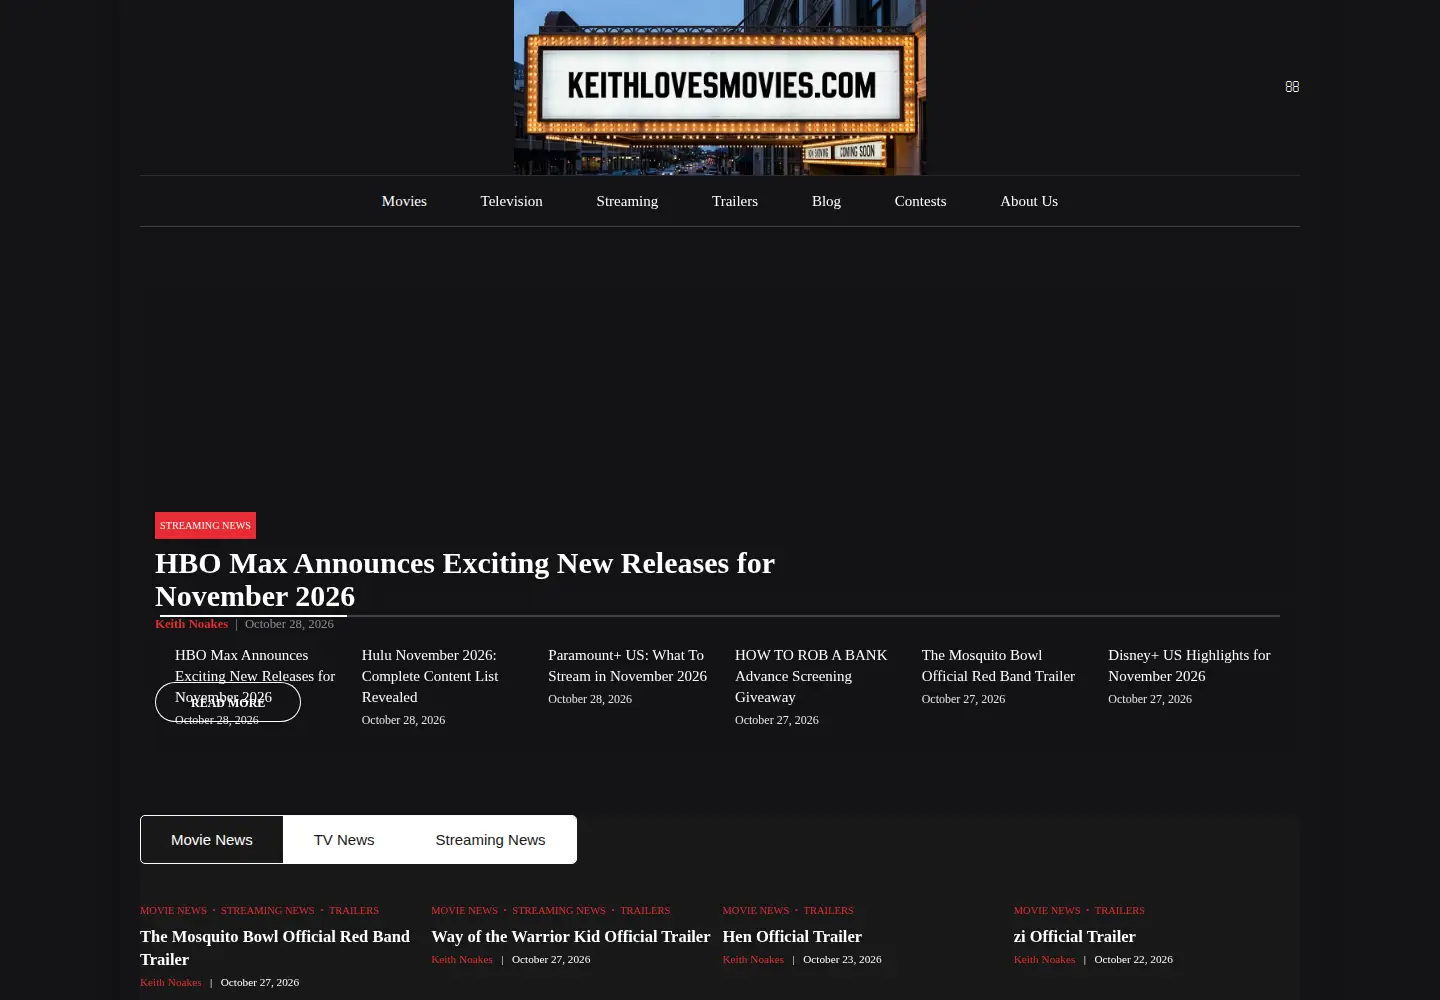The image size is (1440, 1000).
Task: Open The Mosquito Bowl Official Red Band Trailer article
Action: [275, 948]
